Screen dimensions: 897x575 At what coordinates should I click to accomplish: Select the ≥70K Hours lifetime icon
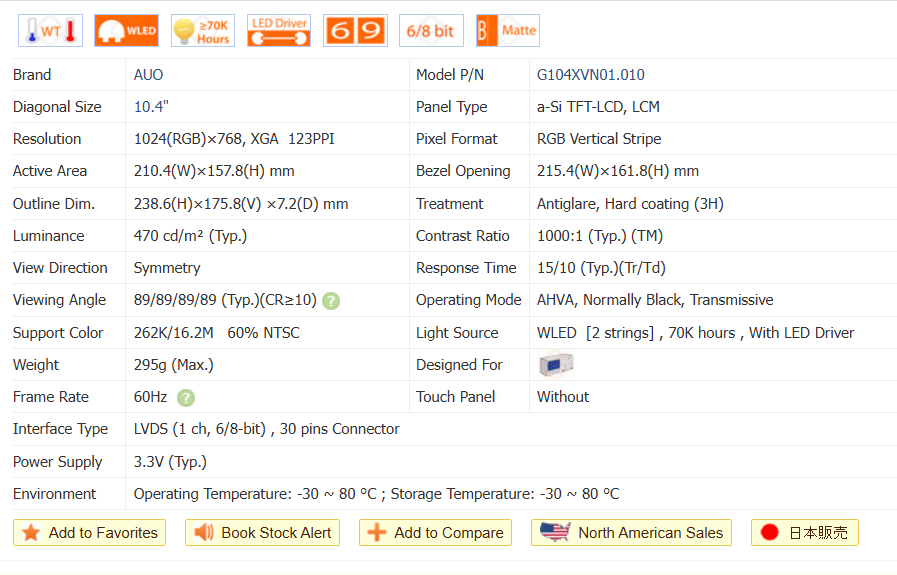point(202,31)
